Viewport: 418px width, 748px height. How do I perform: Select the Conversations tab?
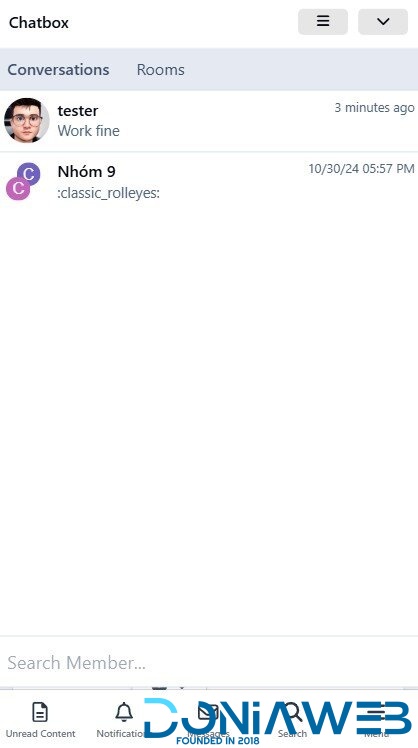(x=58, y=70)
